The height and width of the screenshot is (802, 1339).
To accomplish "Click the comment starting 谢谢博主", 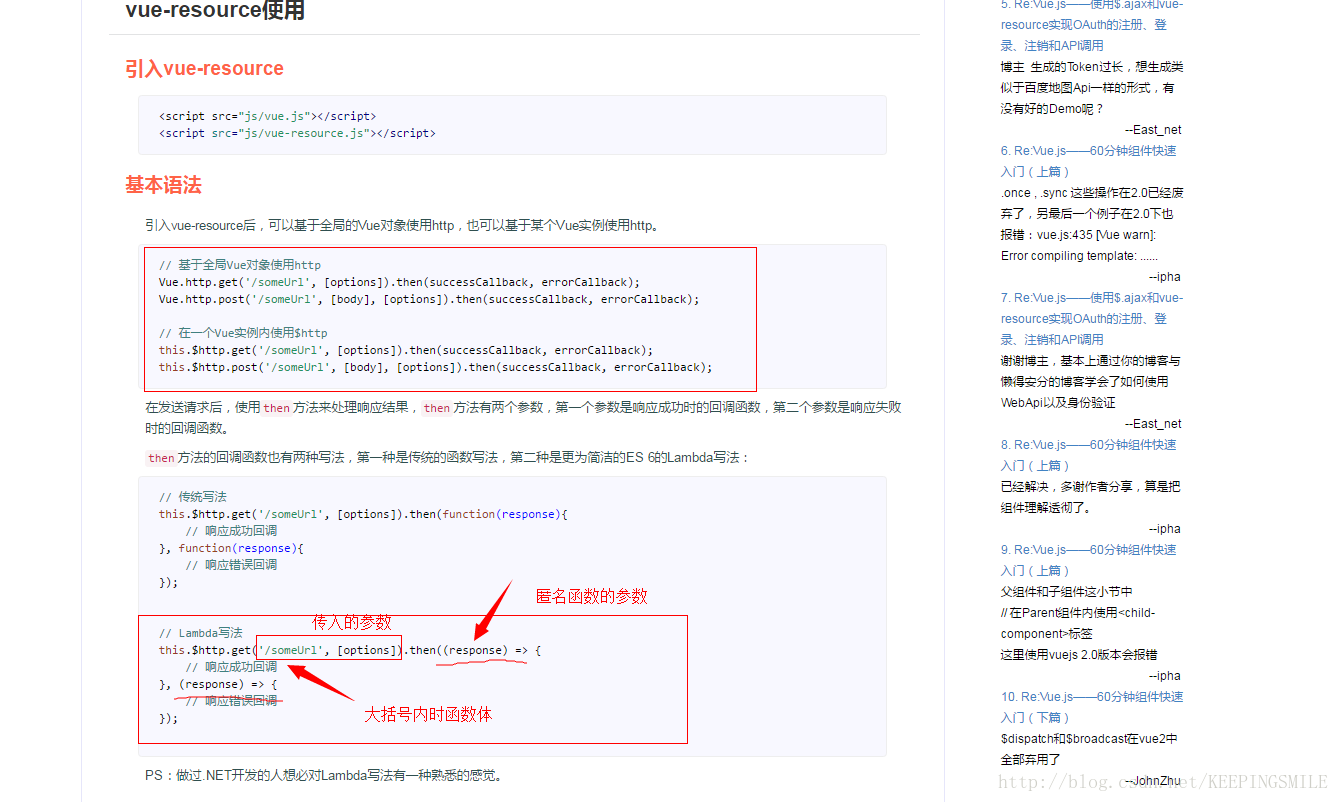I will click(1091, 381).
